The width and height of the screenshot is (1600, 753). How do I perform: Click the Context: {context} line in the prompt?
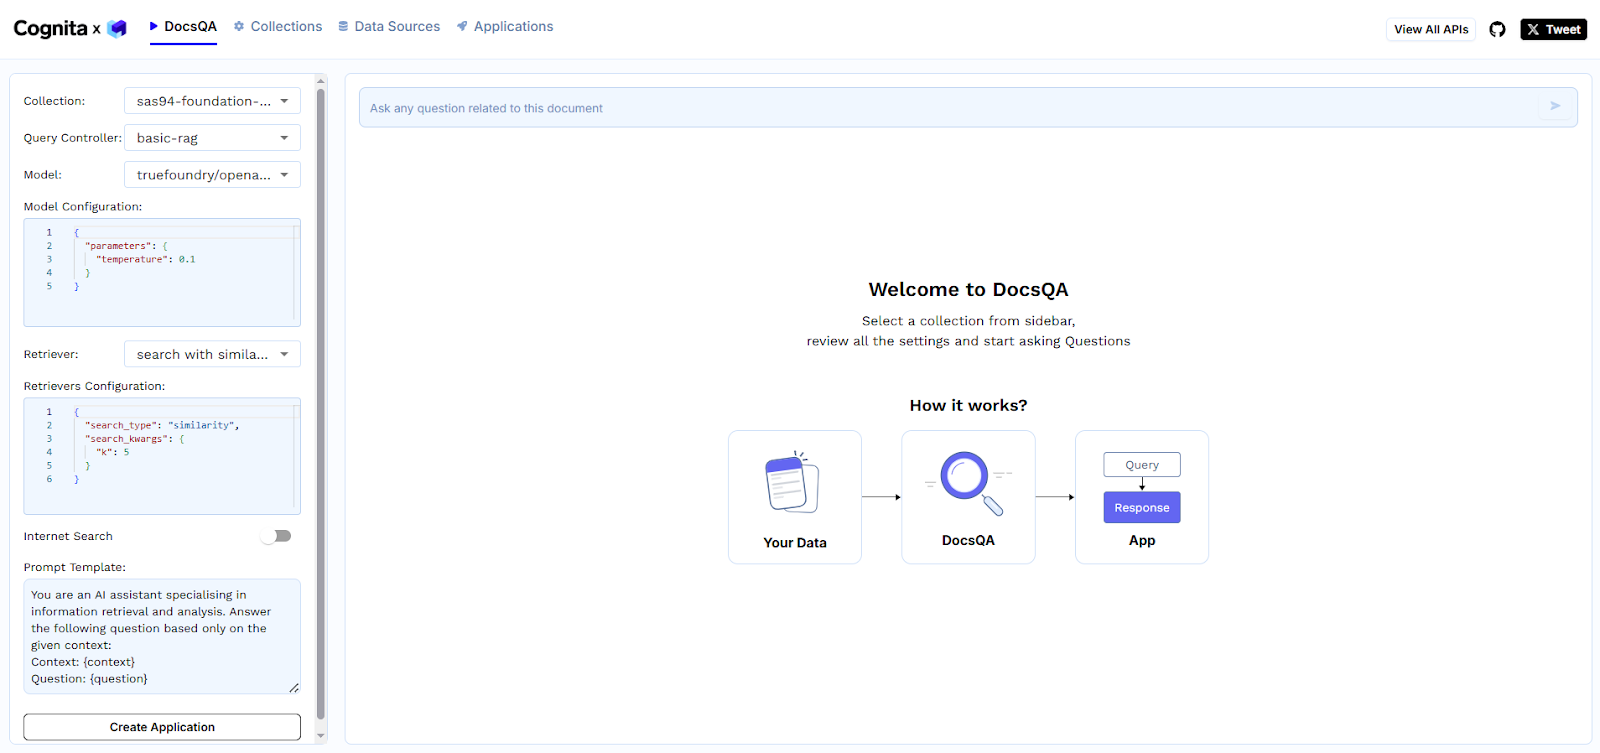[83, 662]
